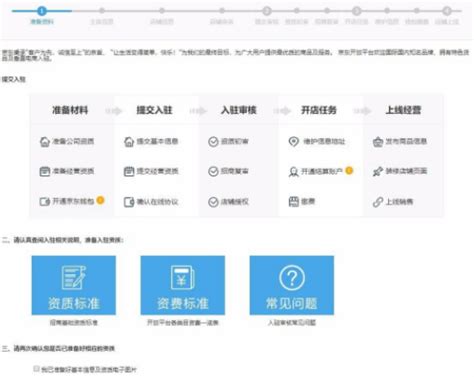Click the house icon beside 提交基本信息
This screenshot has width=474, height=377.
129,142
